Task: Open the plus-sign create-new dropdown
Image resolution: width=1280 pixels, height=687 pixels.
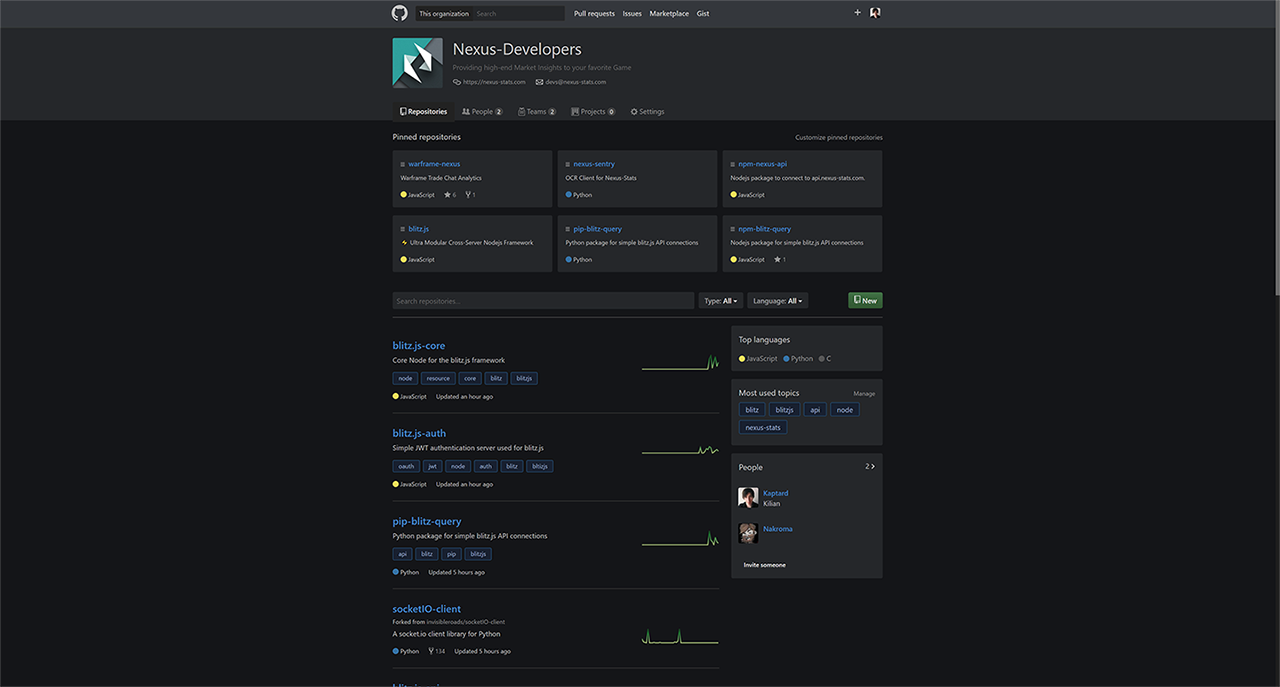Action: pos(857,12)
